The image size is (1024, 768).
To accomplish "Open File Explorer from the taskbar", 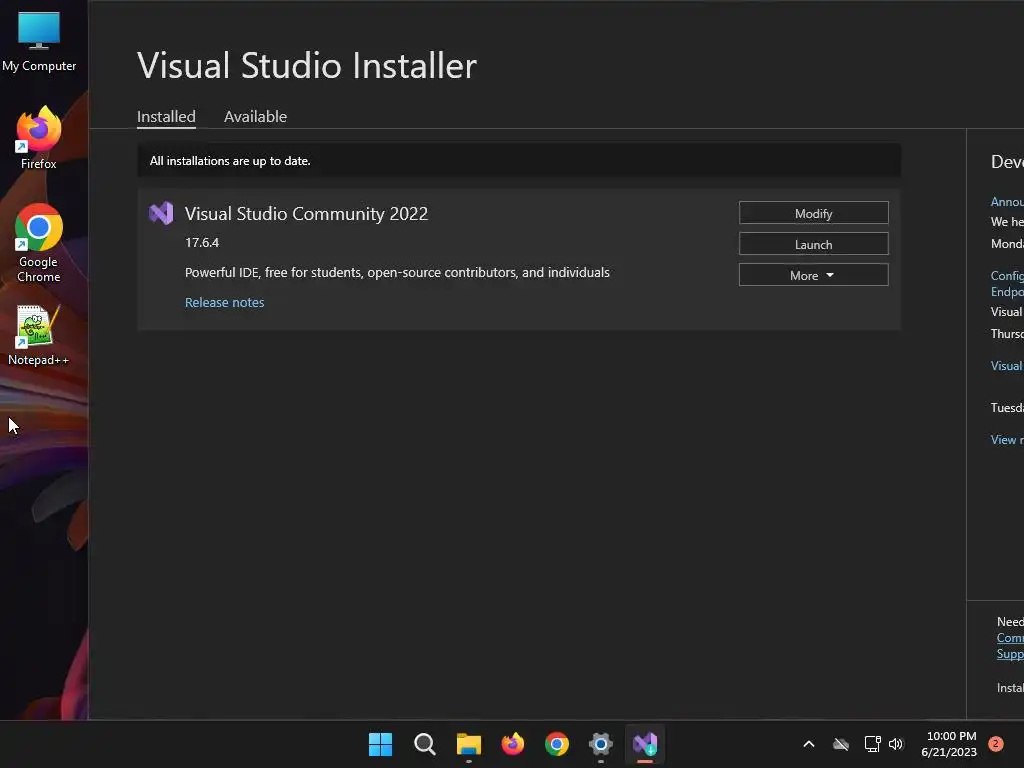I will coord(468,744).
